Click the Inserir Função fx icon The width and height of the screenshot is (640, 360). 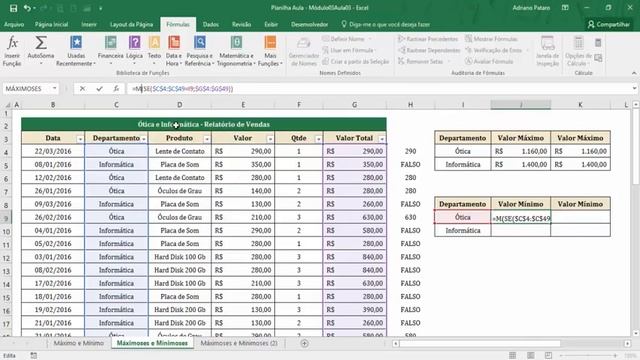click(x=12, y=51)
